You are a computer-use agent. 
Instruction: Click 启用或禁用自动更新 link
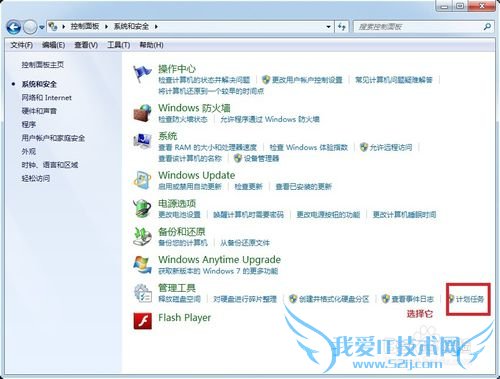coord(190,186)
